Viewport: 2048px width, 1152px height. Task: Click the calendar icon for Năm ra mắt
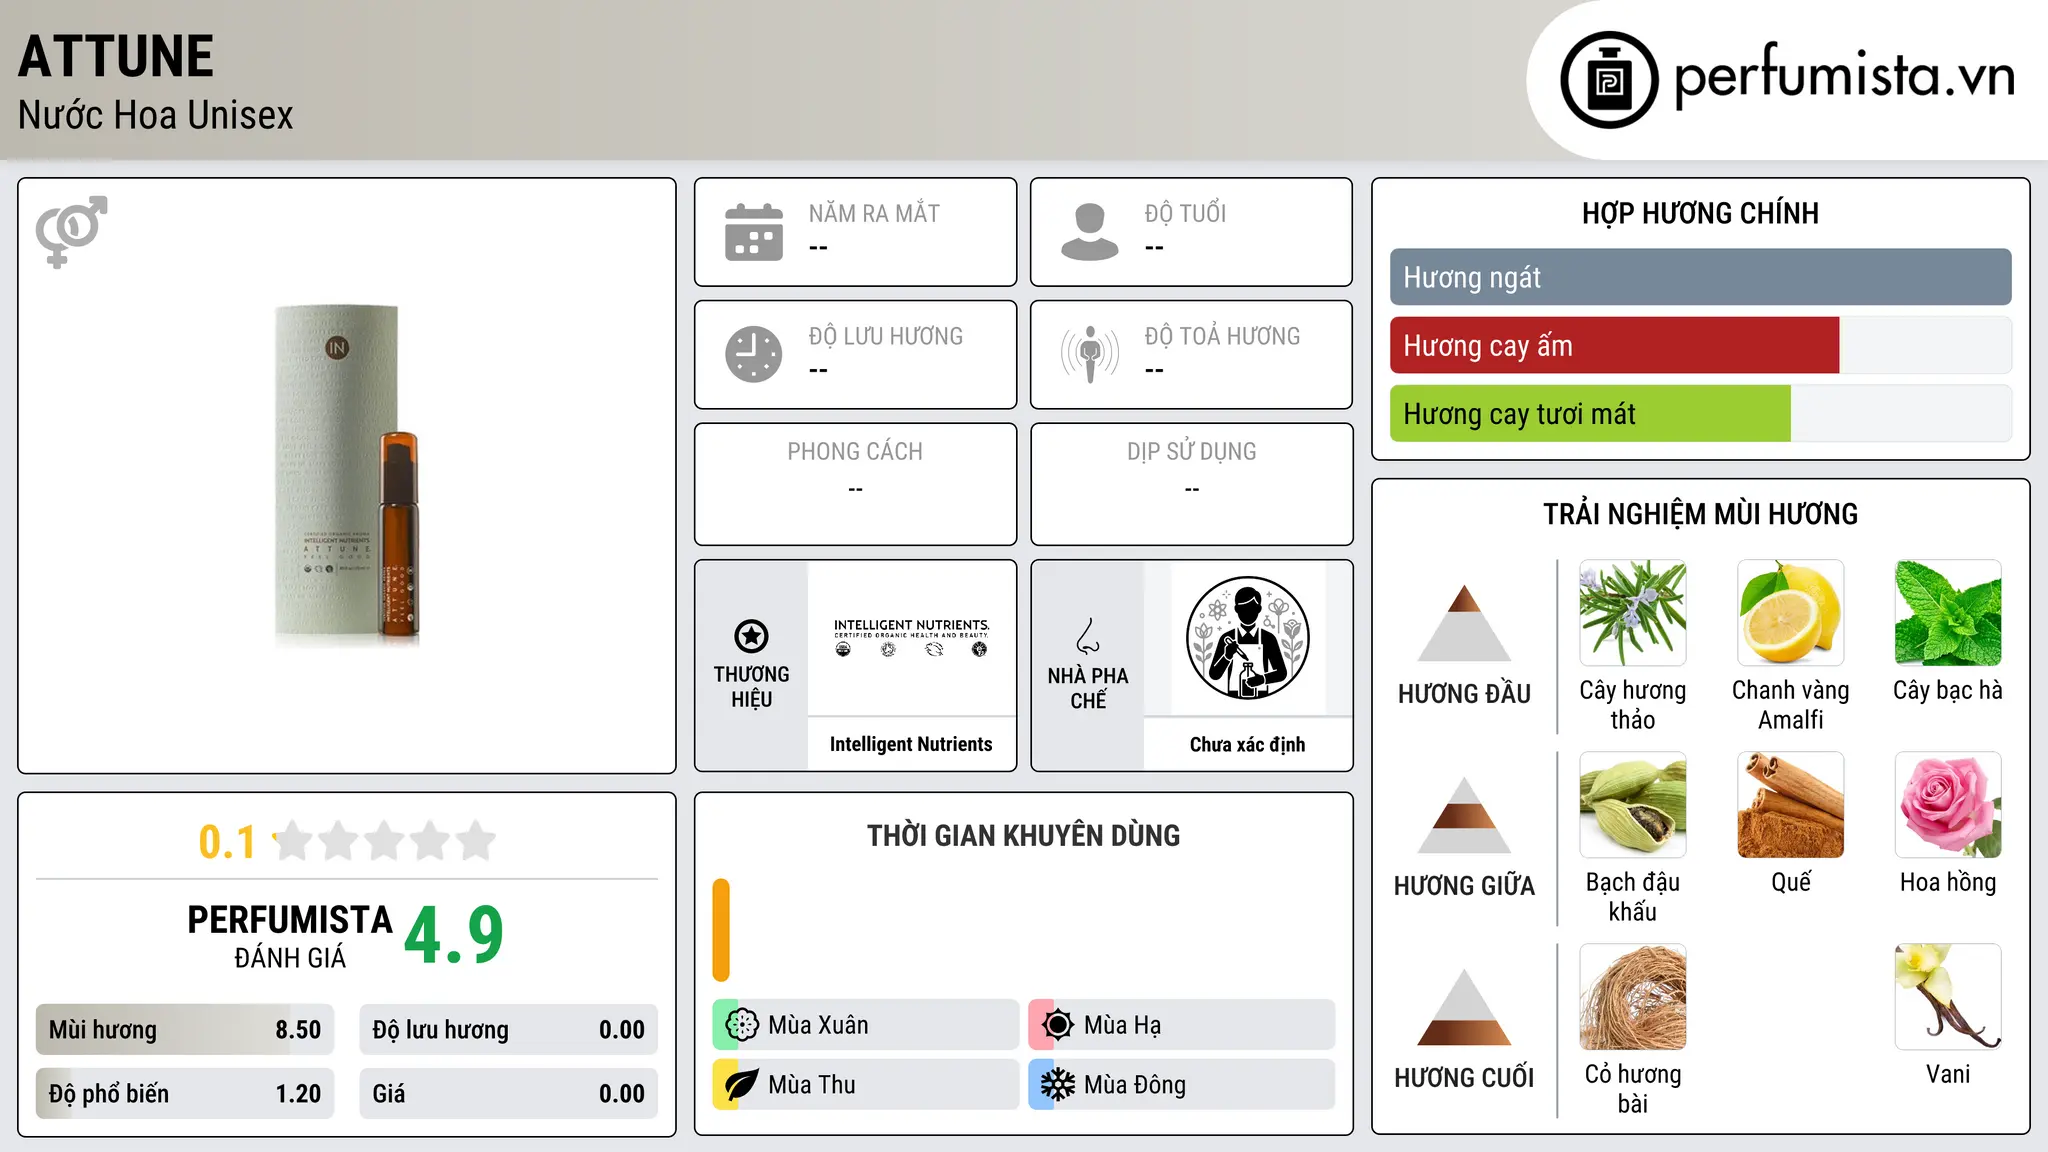coord(754,232)
